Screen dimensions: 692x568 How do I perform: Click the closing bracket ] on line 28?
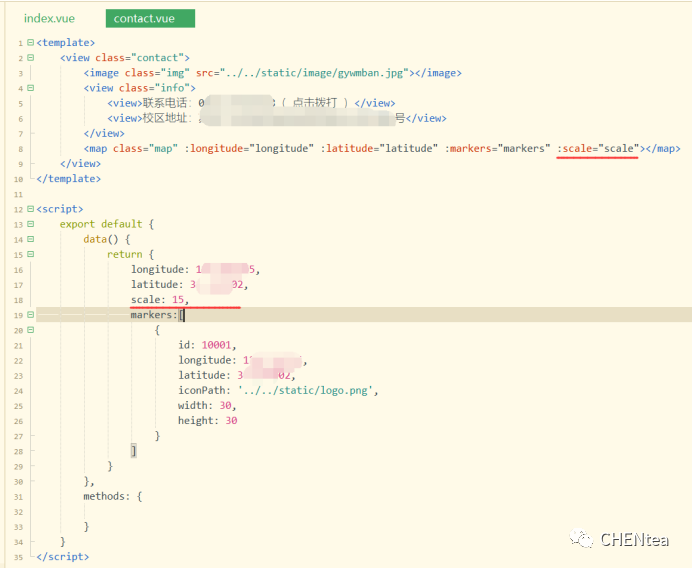[134, 451]
